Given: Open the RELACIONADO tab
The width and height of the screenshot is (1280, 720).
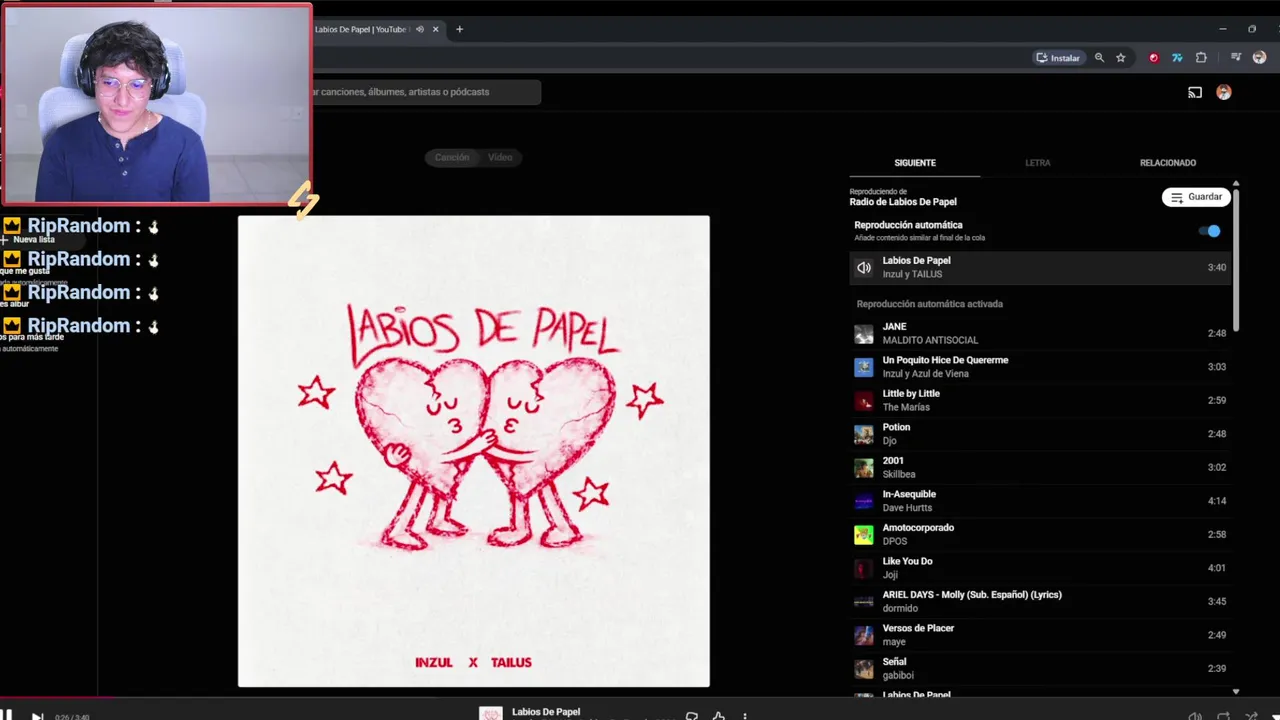Looking at the screenshot, I should tap(1168, 162).
